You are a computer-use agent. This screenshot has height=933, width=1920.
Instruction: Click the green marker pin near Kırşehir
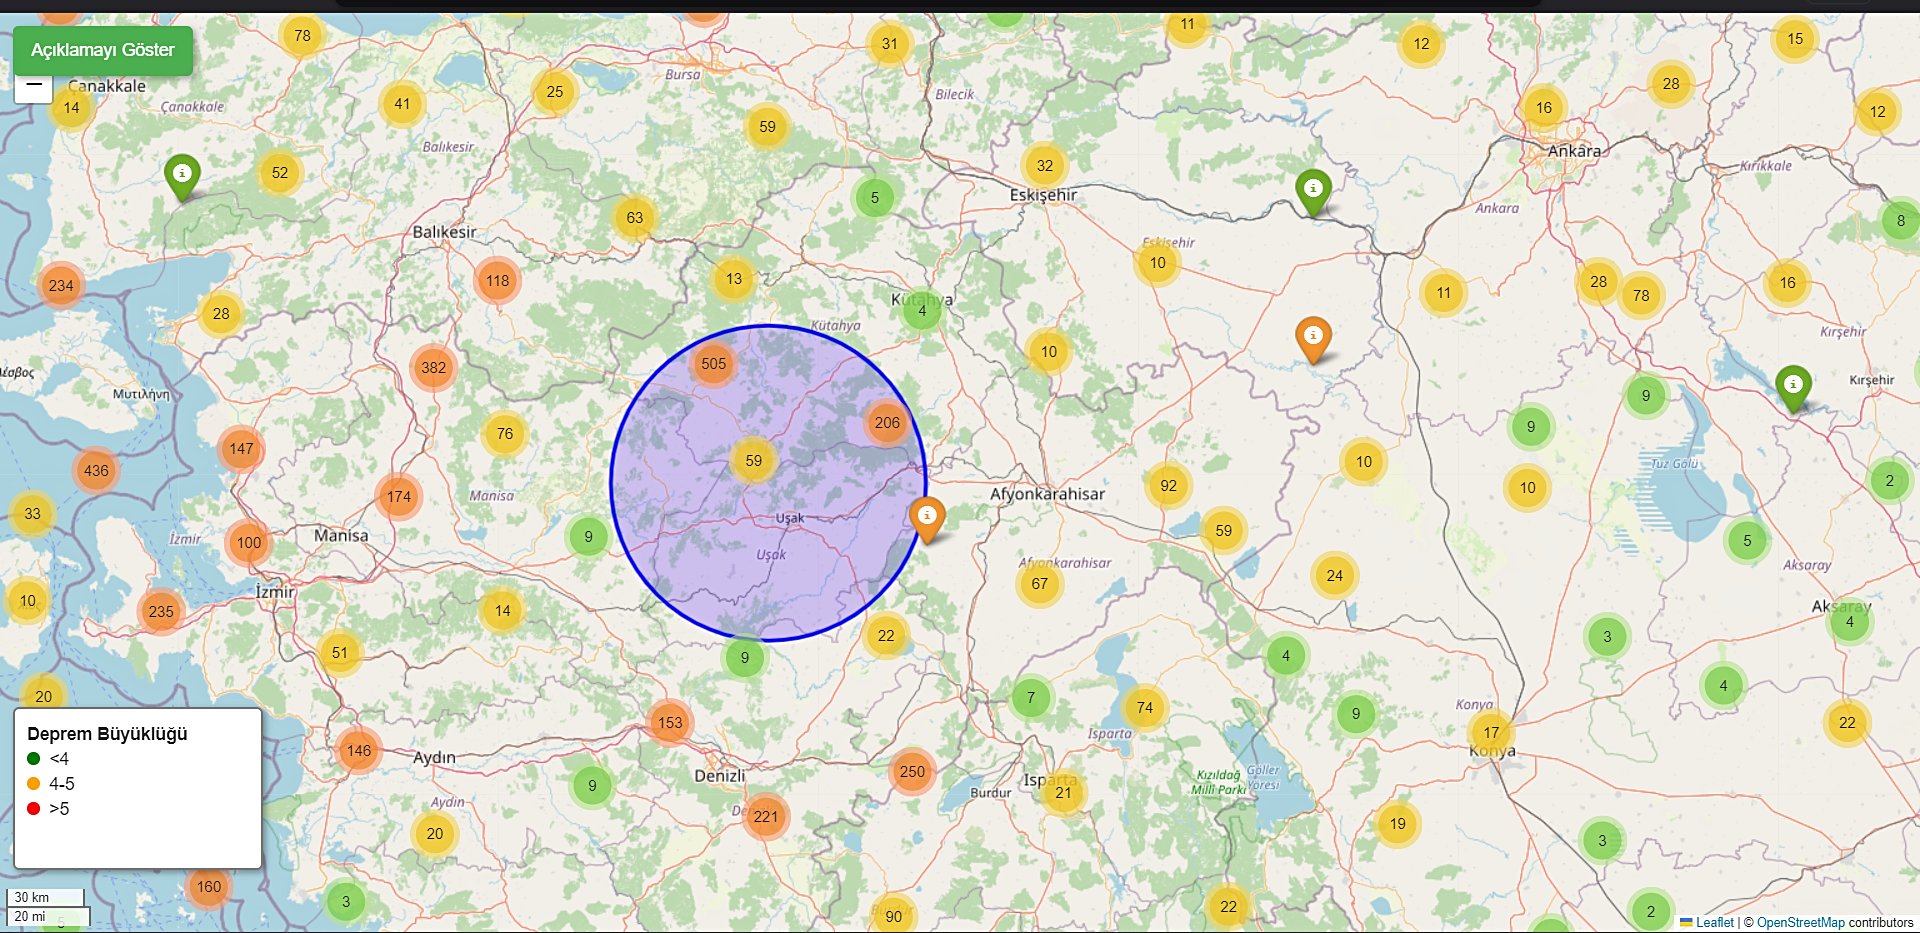point(1793,386)
